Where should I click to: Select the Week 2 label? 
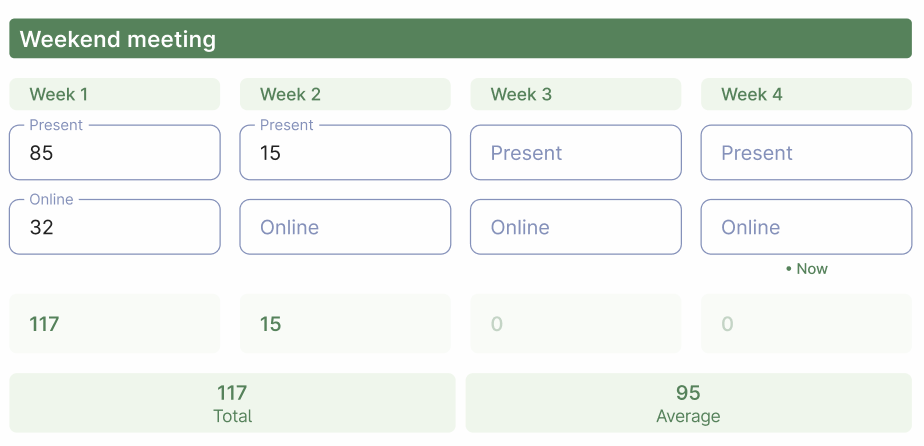[x=345, y=94]
